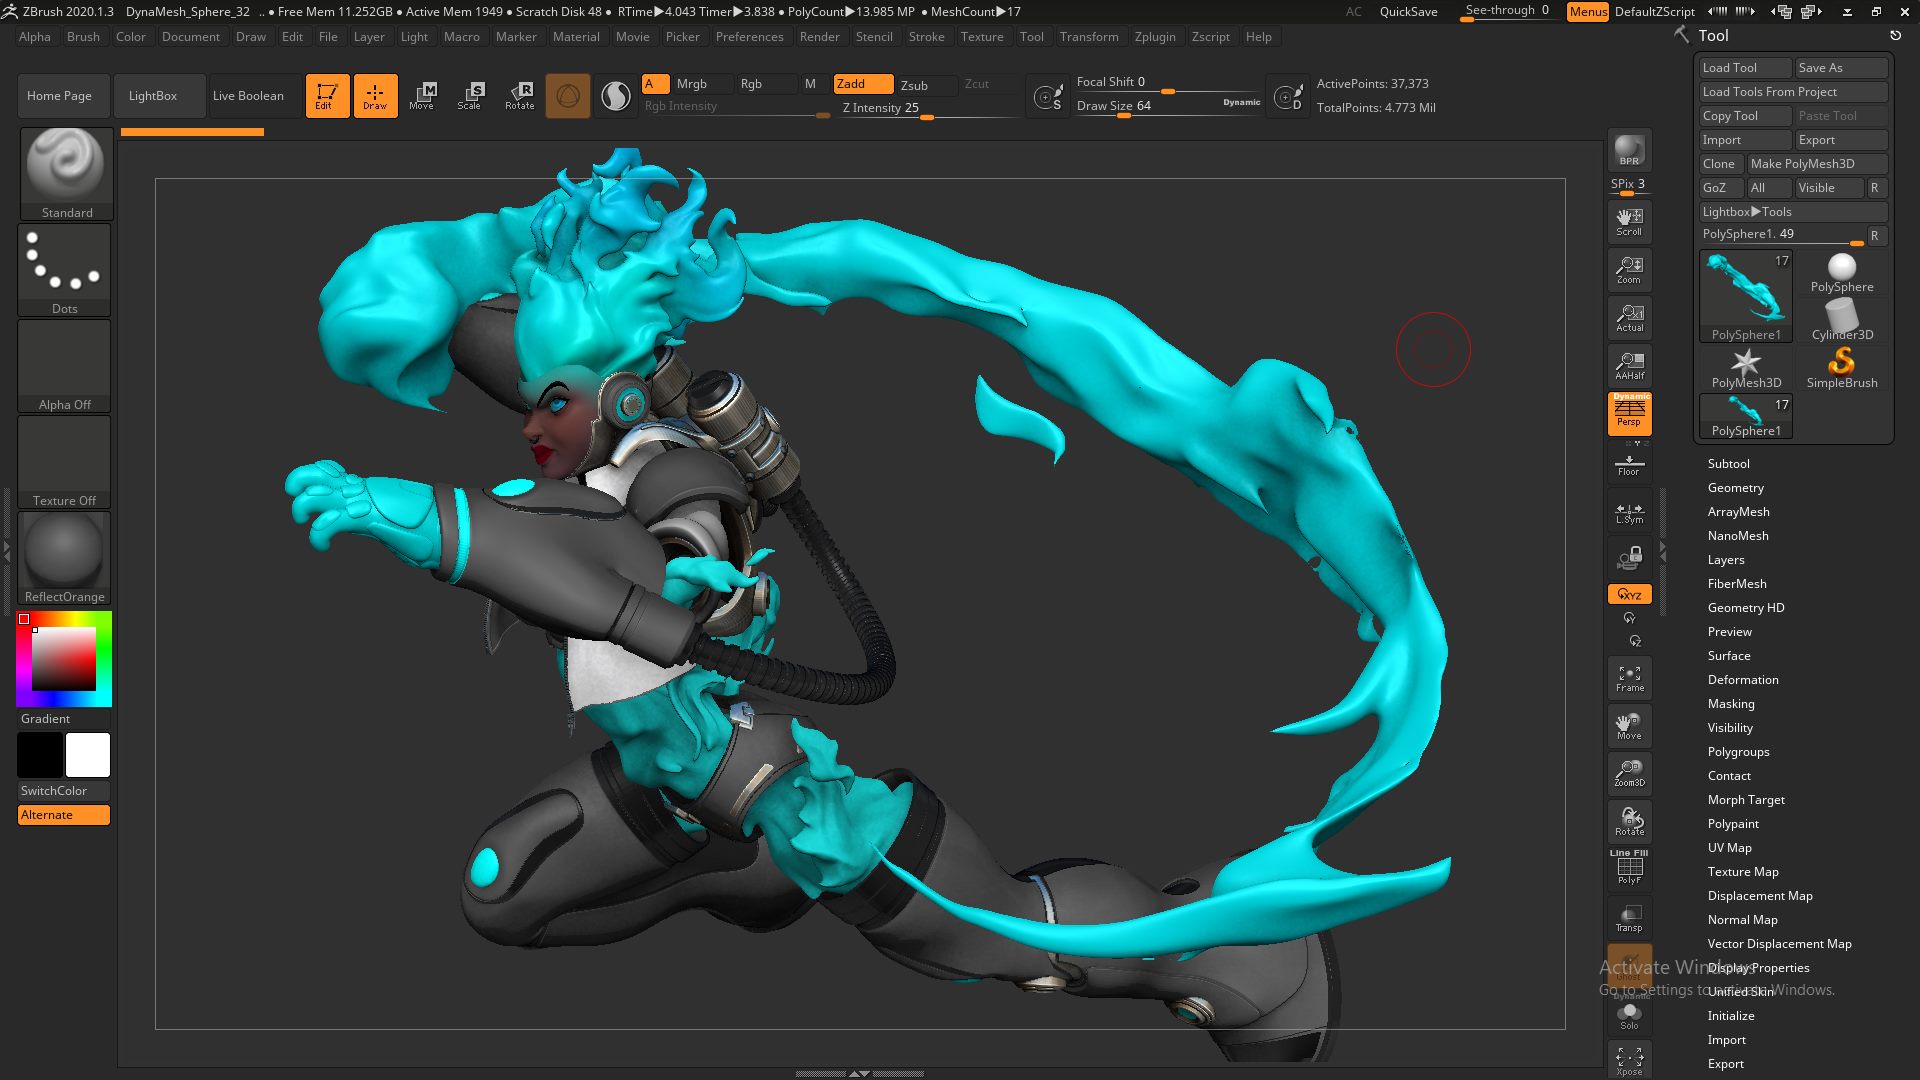Select the Cylinder3D tool
The height and width of the screenshot is (1080, 1920).
1841,319
